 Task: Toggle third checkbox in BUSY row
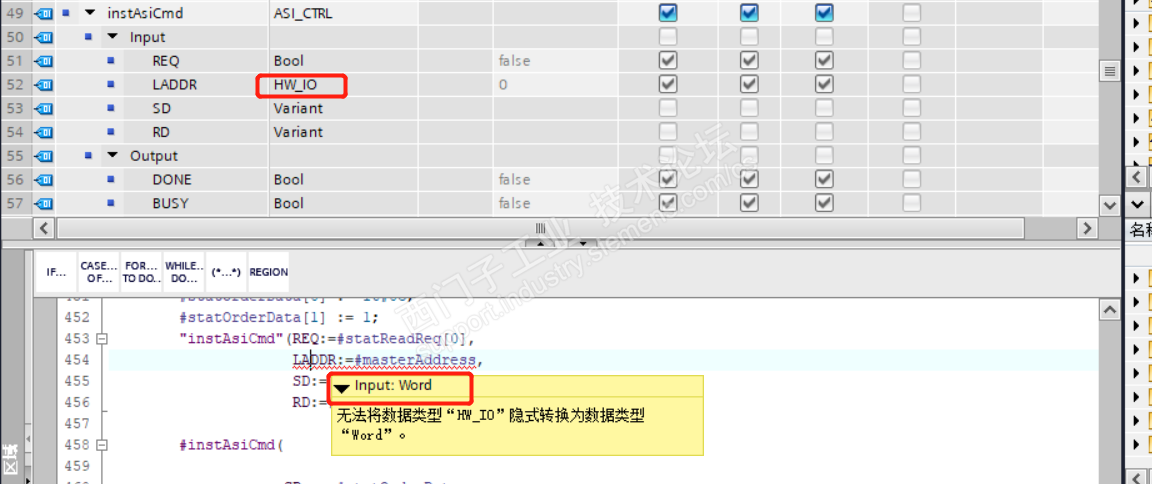tap(824, 203)
